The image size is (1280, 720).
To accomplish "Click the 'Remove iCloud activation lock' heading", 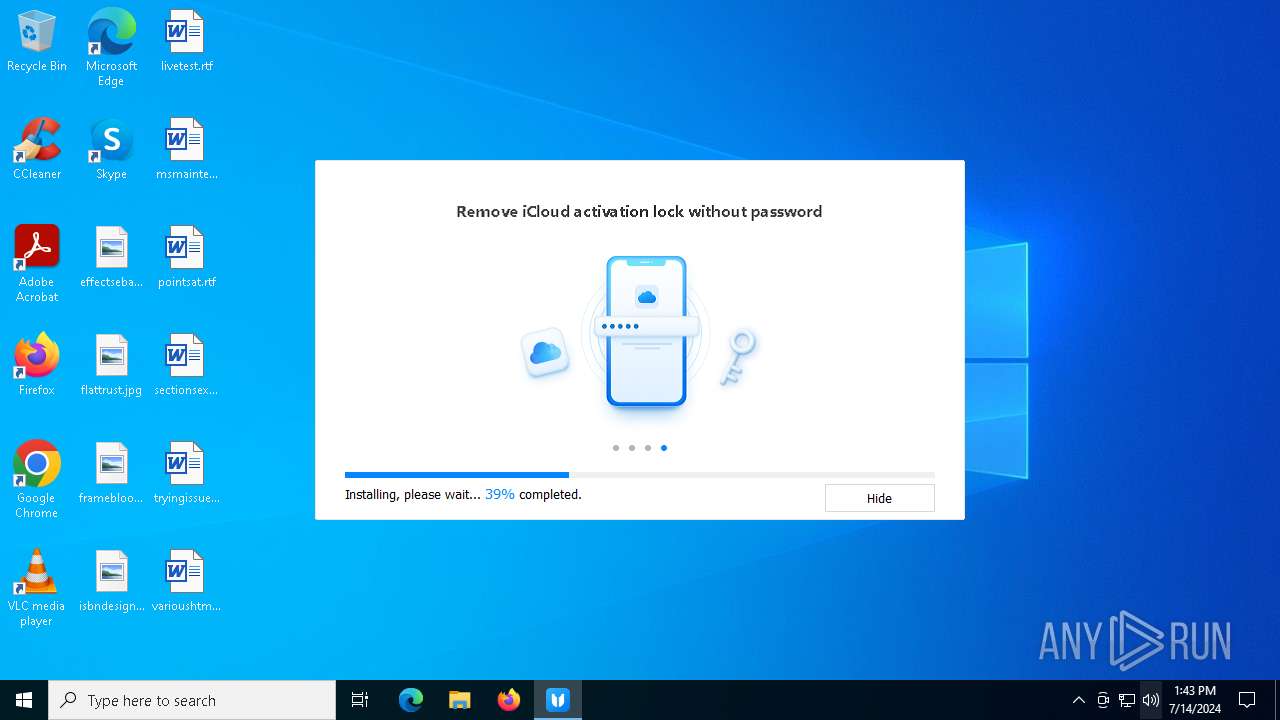I will click(x=639, y=211).
